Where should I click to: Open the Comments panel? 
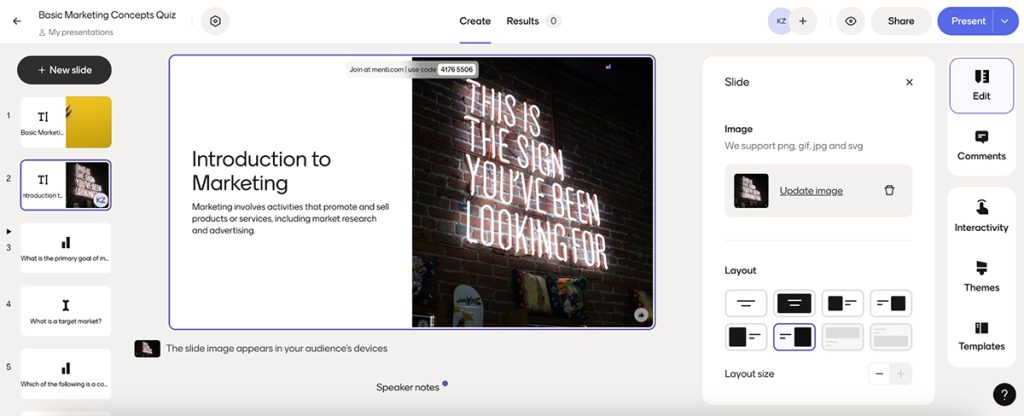[981, 145]
